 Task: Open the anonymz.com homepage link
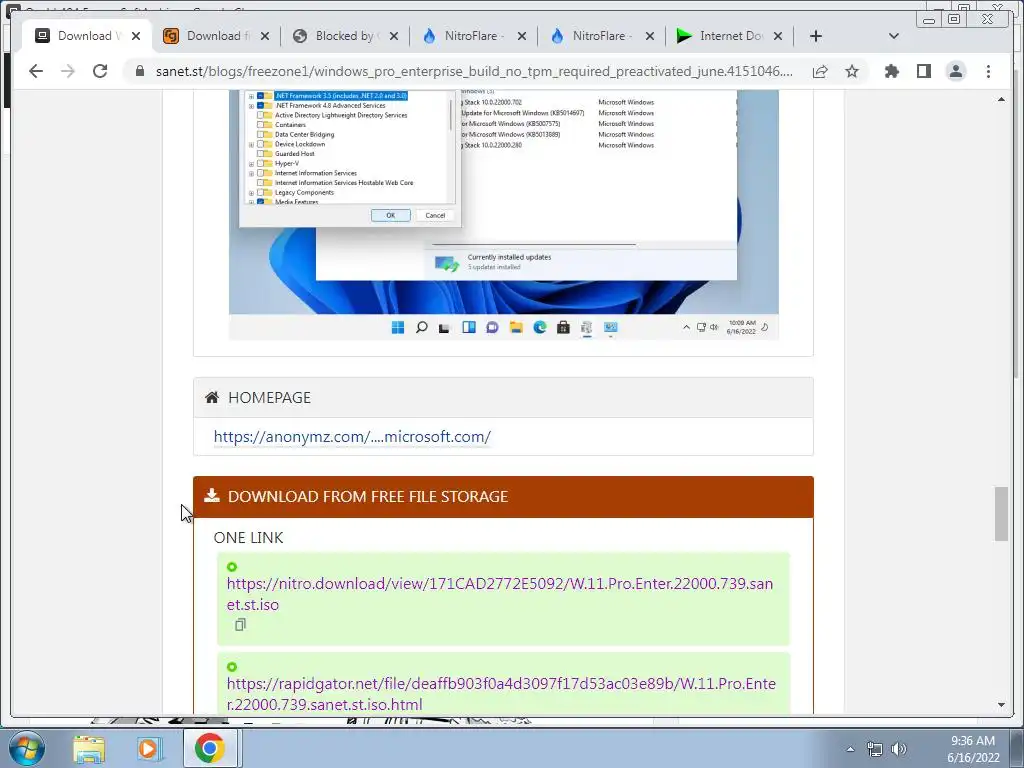click(352, 436)
